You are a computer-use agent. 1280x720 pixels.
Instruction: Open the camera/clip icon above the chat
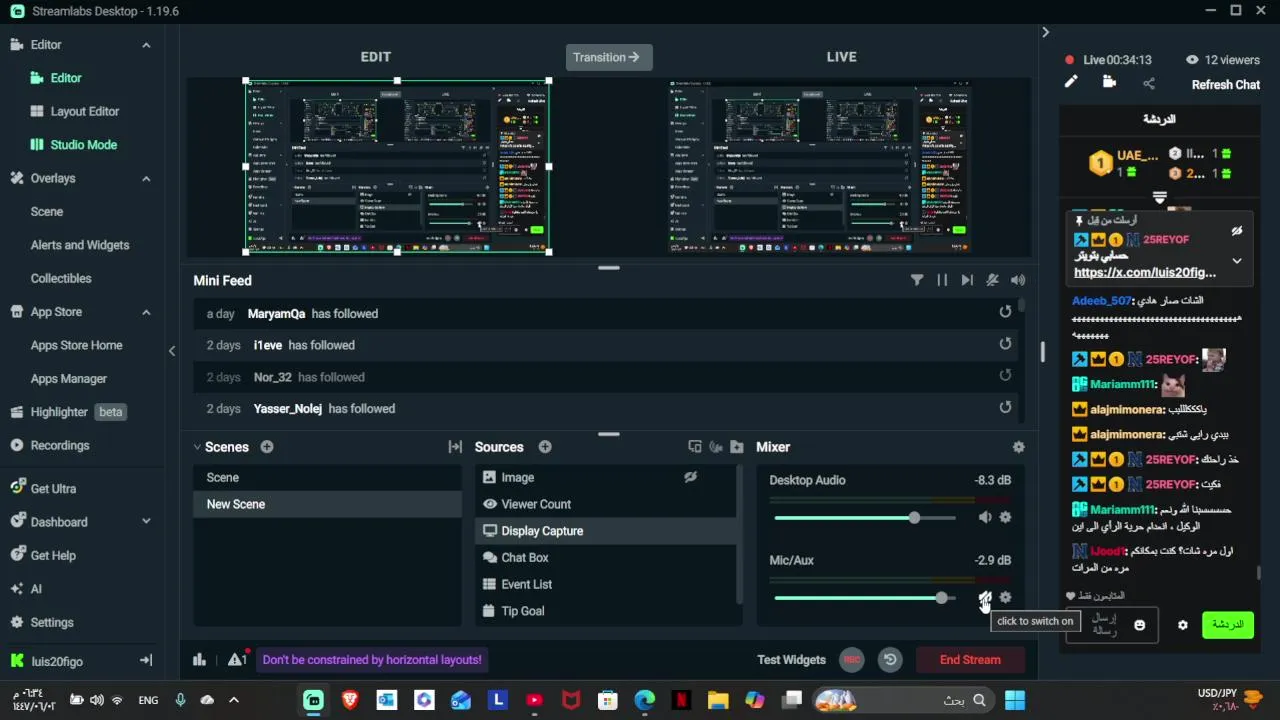tap(1109, 82)
